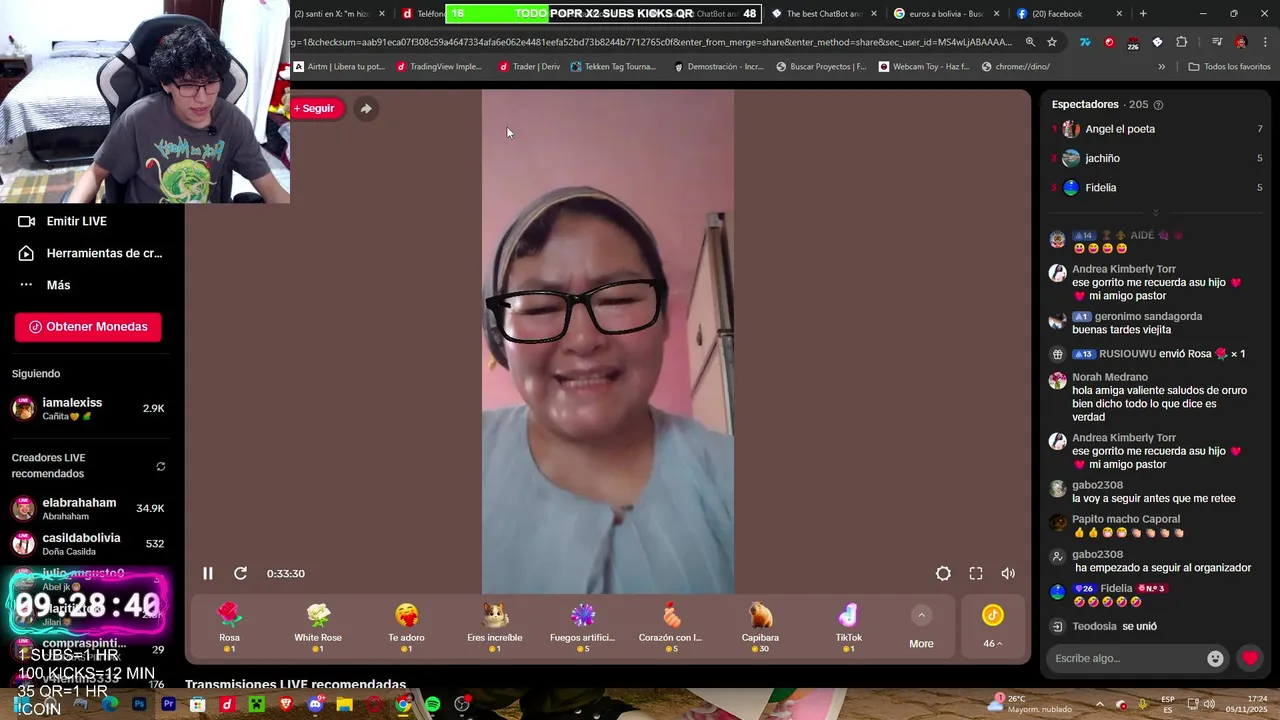This screenshot has width=1280, height=720.
Task: Send the Eres increíble gift
Action: coord(495,628)
